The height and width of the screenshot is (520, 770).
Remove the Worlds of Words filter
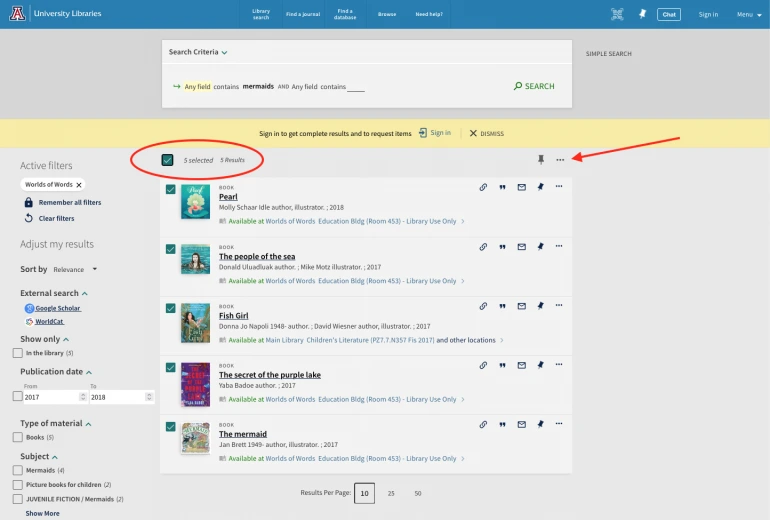point(79,185)
